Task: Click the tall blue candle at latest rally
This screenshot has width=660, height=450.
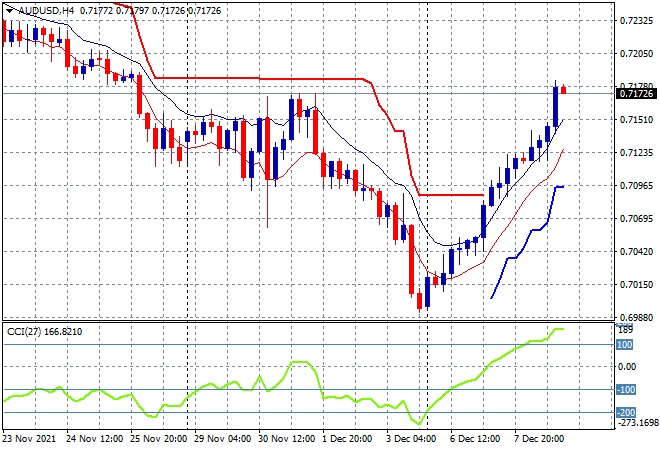Action: [555, 106]
